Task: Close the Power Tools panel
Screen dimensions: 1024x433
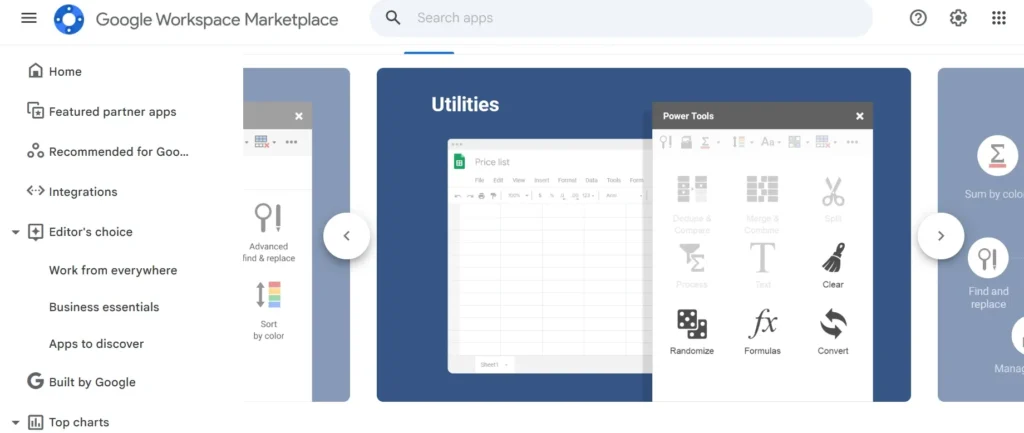Action: coord(859,116)
